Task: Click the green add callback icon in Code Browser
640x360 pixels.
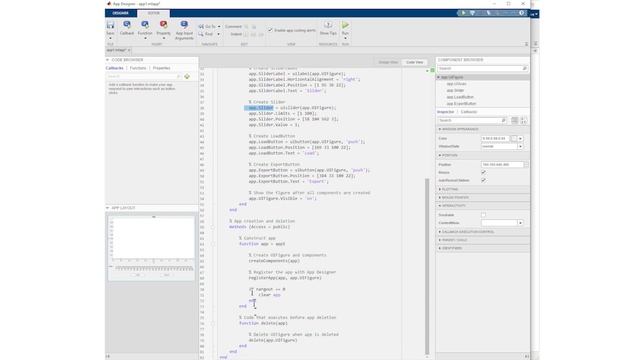Action: coord(187,76)
